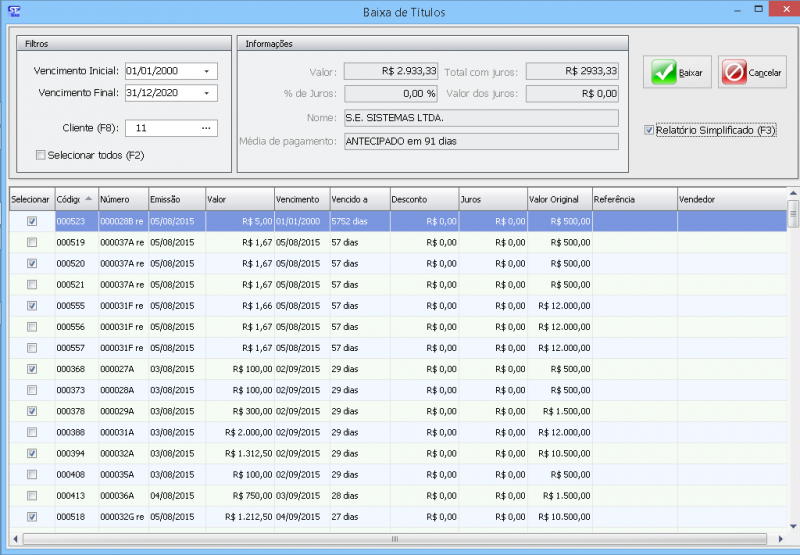
Task: Click the application icon in title bar
Action: (x=12, y=11)
